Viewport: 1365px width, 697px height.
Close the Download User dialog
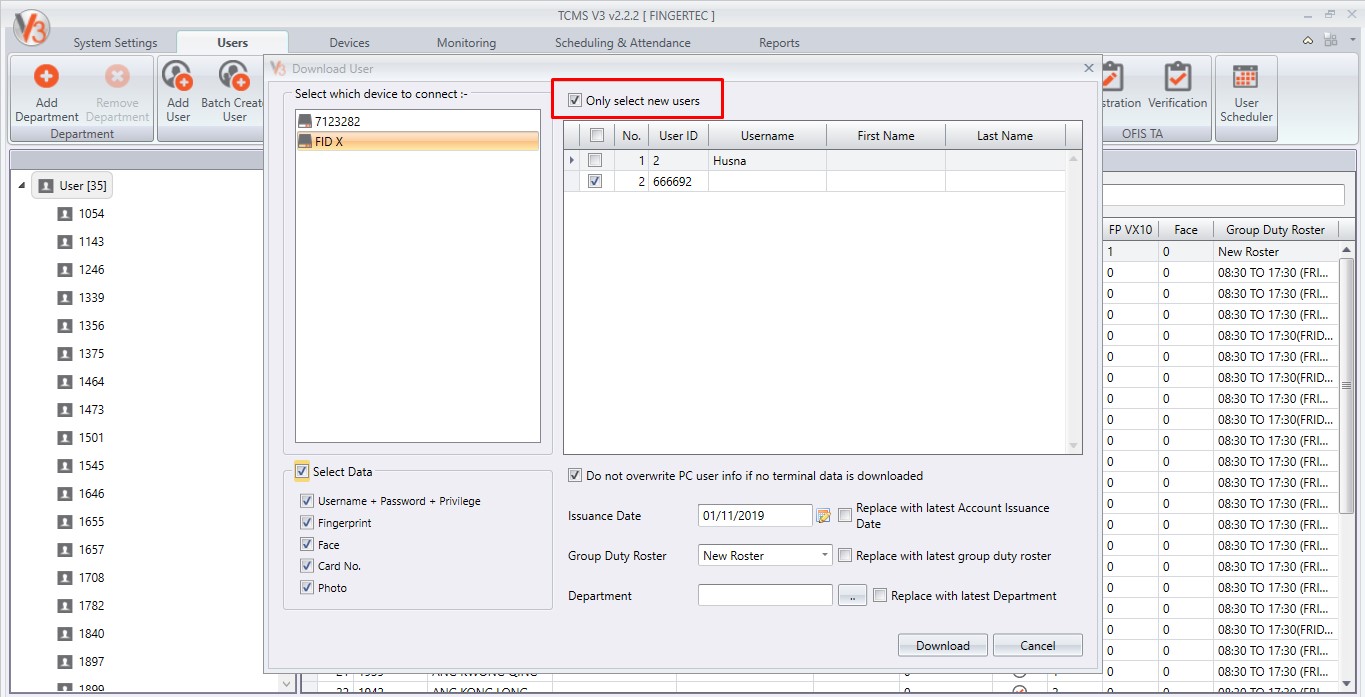click(x=1089, y=68)
